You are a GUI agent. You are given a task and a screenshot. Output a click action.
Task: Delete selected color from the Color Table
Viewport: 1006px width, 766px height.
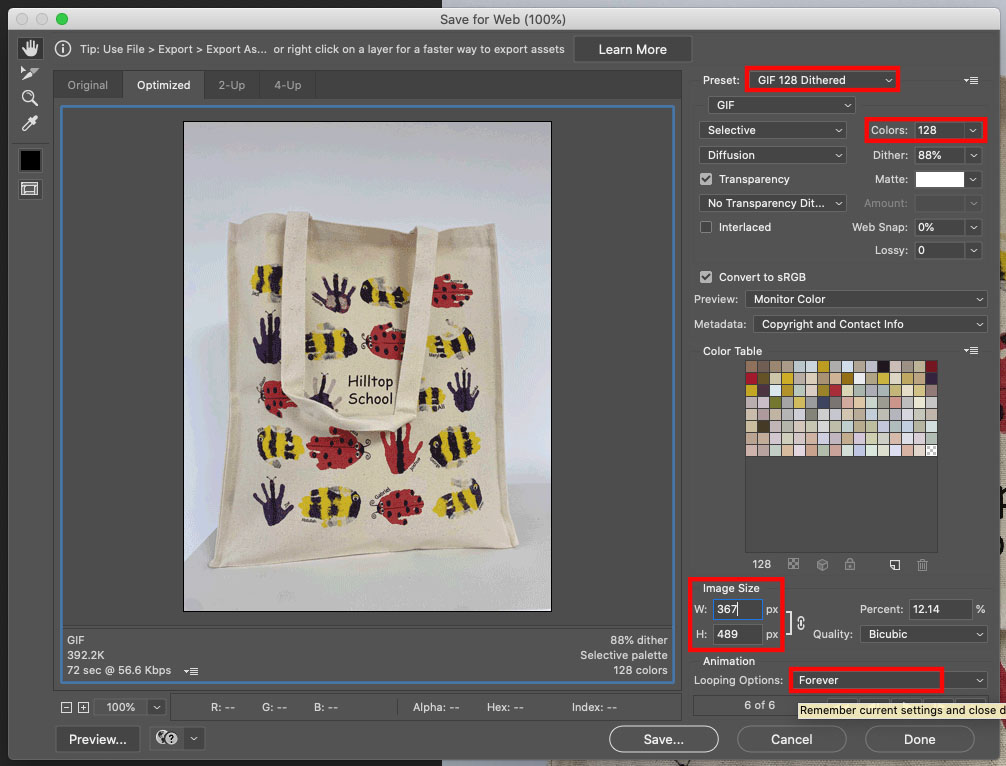pyautogui.click(x=920, y=565)
